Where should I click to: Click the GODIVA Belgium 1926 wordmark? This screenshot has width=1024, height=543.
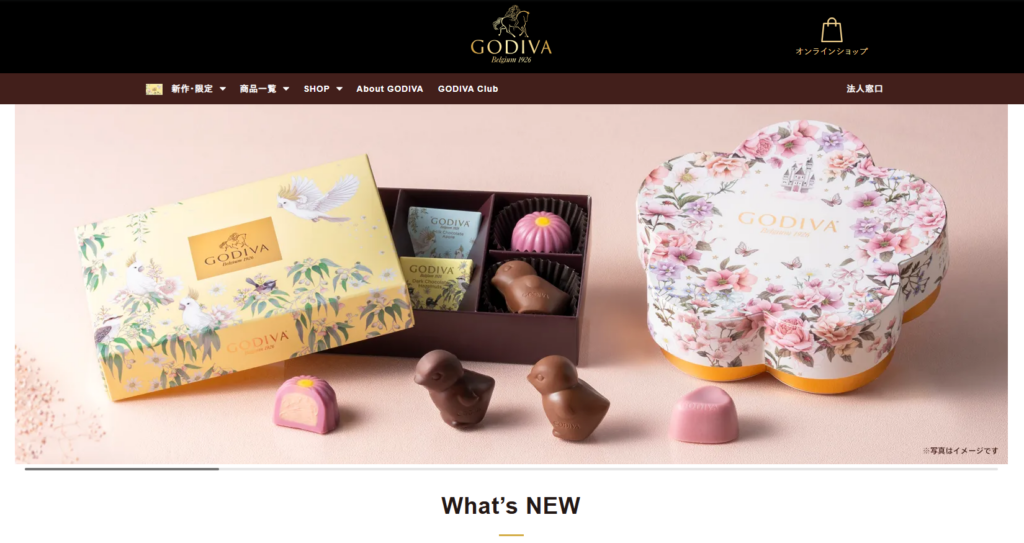[x=511, y=50]
